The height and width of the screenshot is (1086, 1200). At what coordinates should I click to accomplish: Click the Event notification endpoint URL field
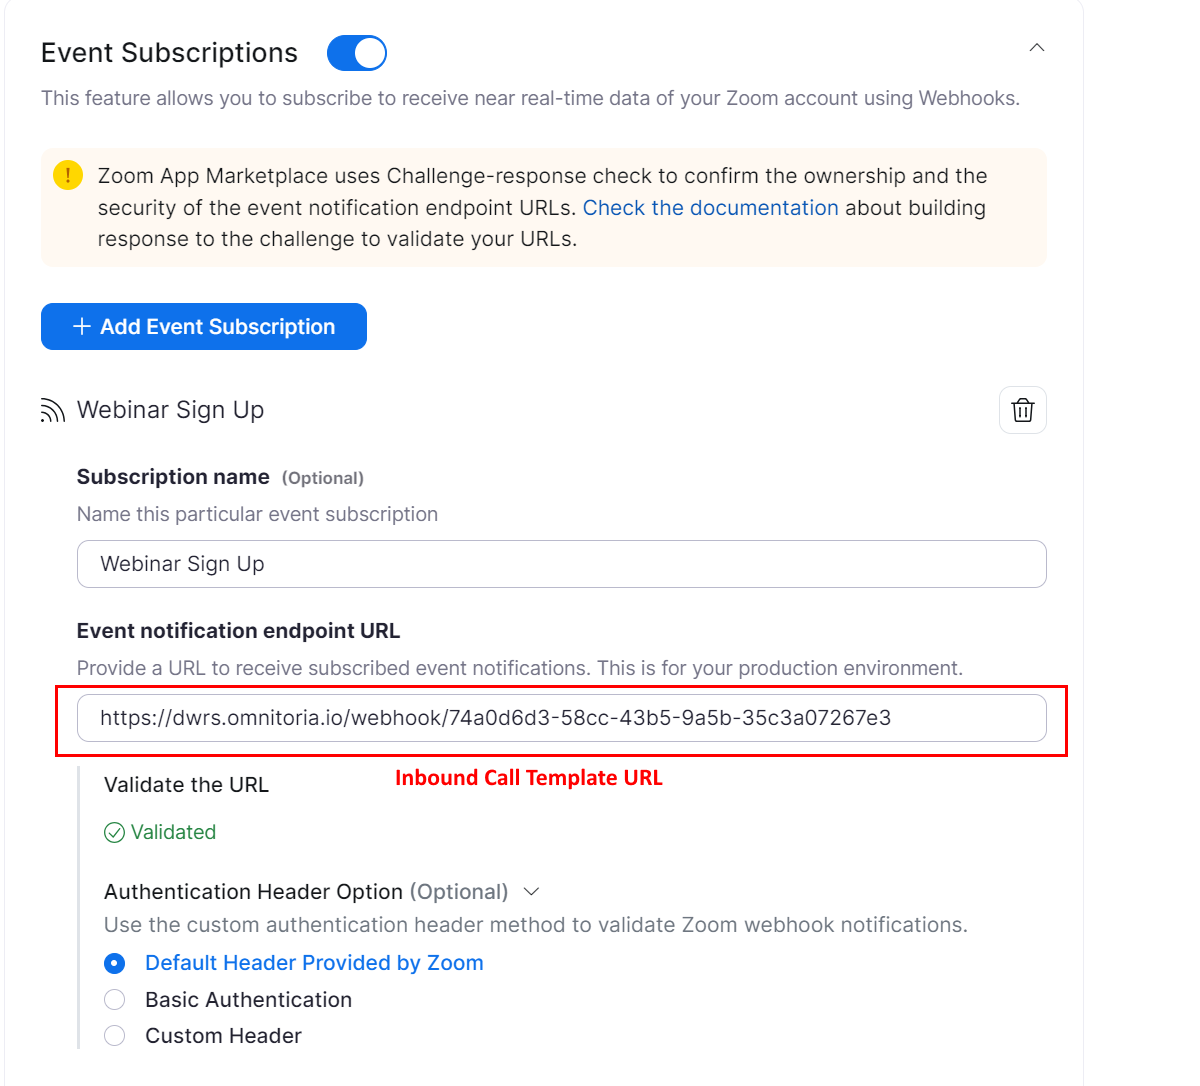point(561,718)
